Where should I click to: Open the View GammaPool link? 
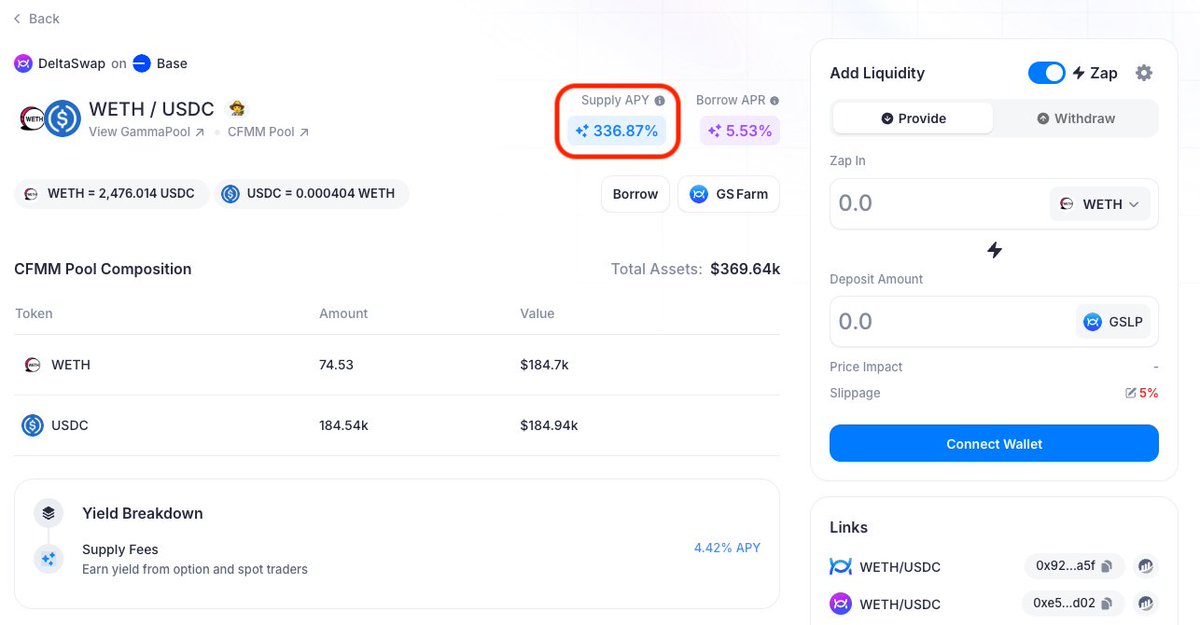[147, 132]
